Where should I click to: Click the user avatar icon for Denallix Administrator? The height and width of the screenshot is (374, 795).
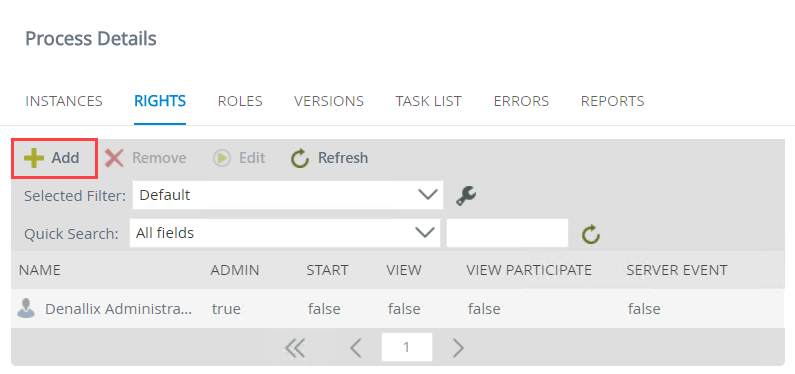[26, 308]
